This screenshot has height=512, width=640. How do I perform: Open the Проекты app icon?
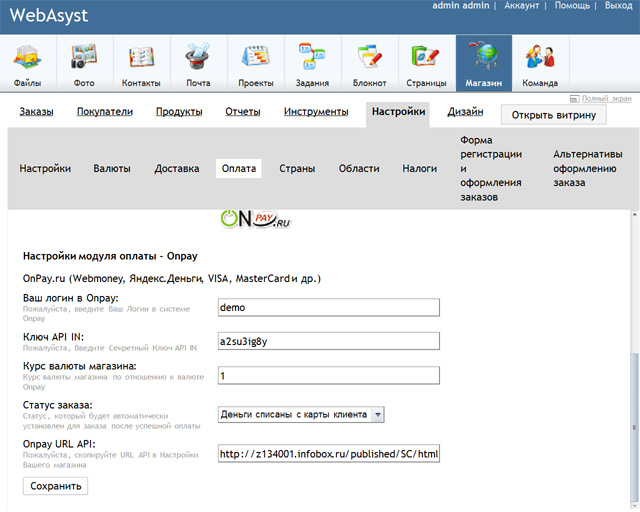tap(255, 63)
